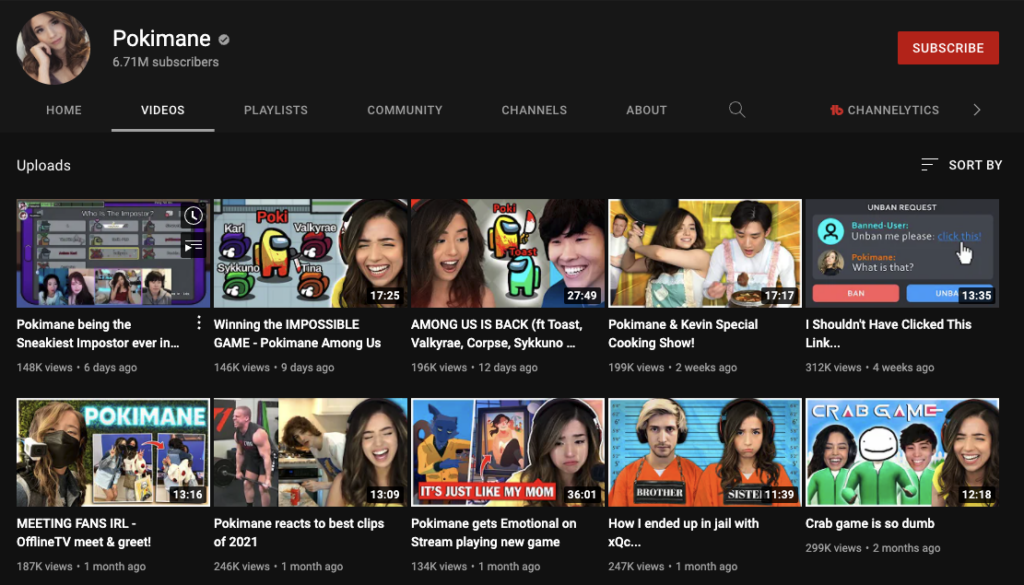Open 'Pokimane reacts to best clips of 2021' title
The image size is (1024, 585).
pos(298,533)
